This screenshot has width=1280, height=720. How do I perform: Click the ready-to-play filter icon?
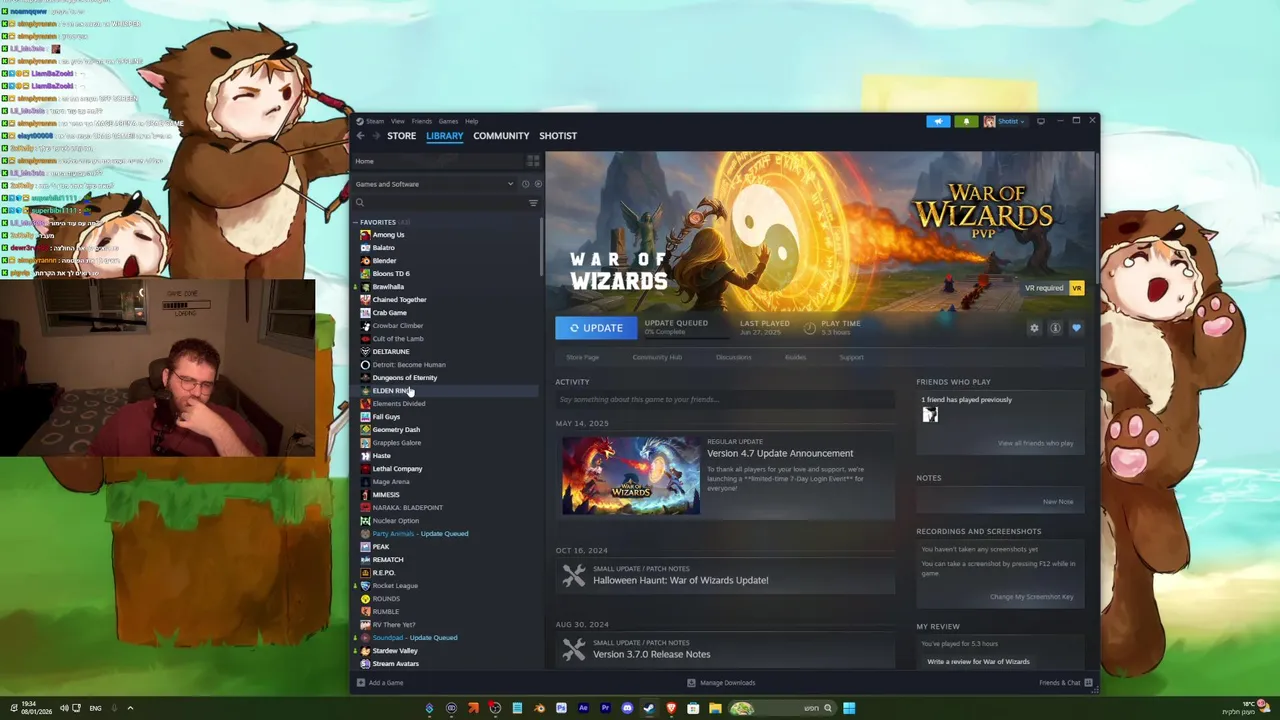538,184
